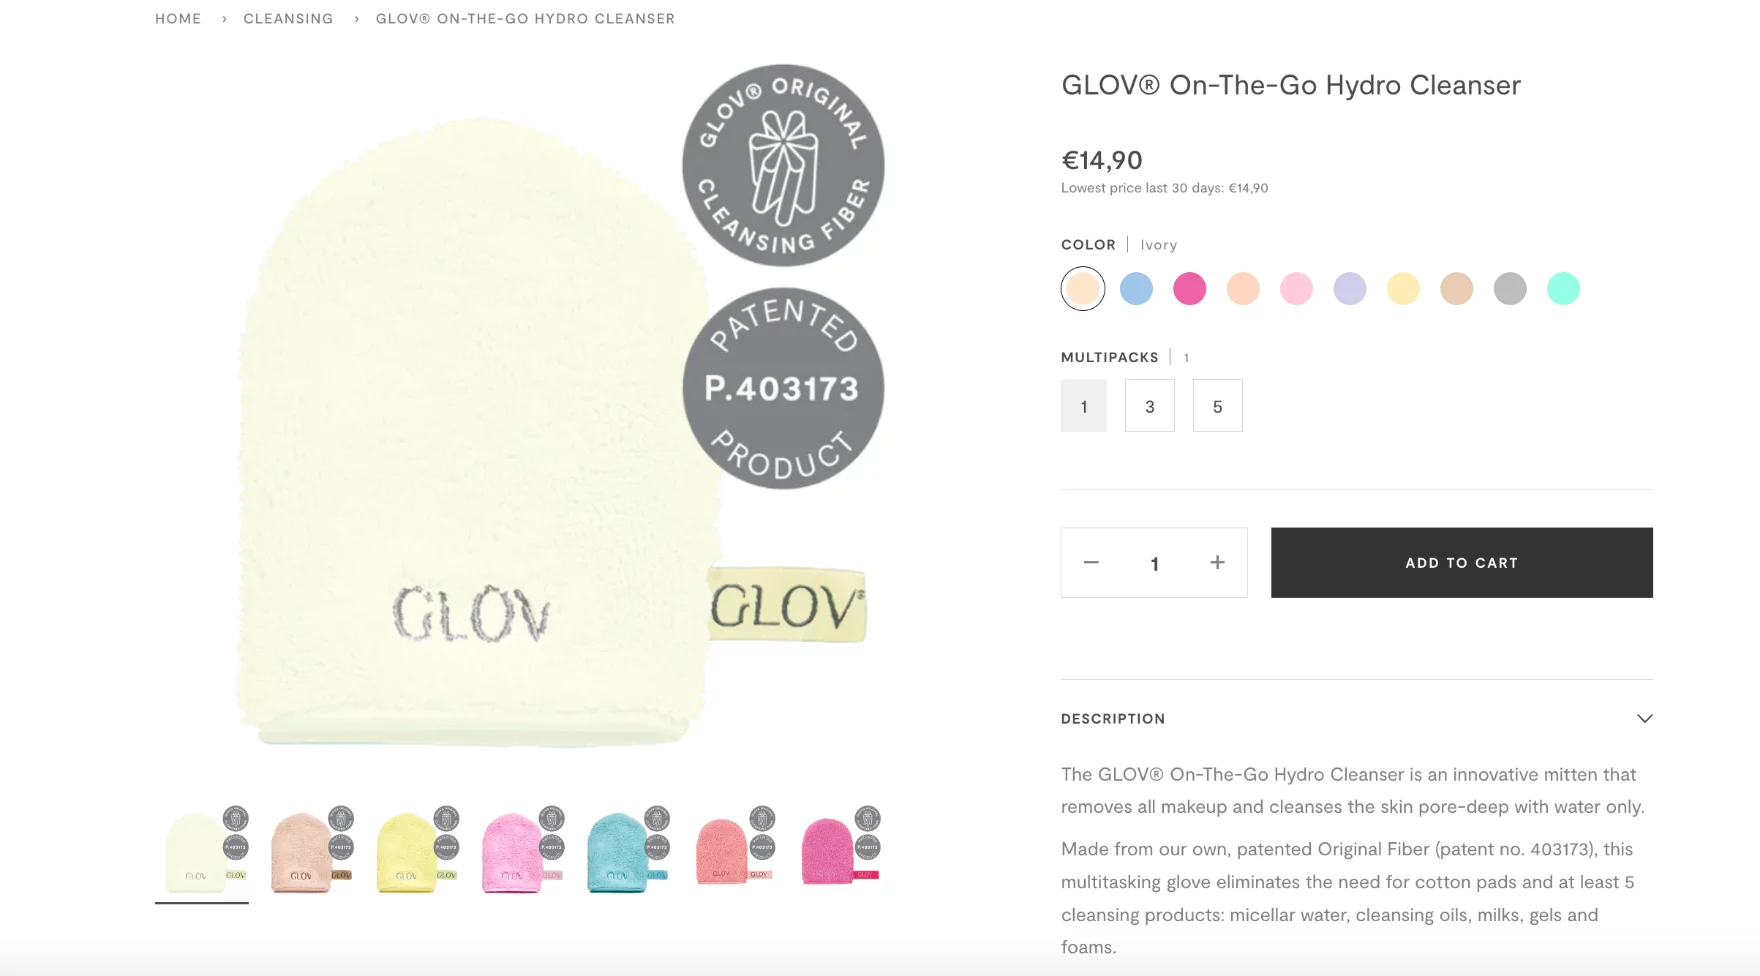Open Cleansing breadcrumb link
The image size is (1760, 976).
(288, 18)
